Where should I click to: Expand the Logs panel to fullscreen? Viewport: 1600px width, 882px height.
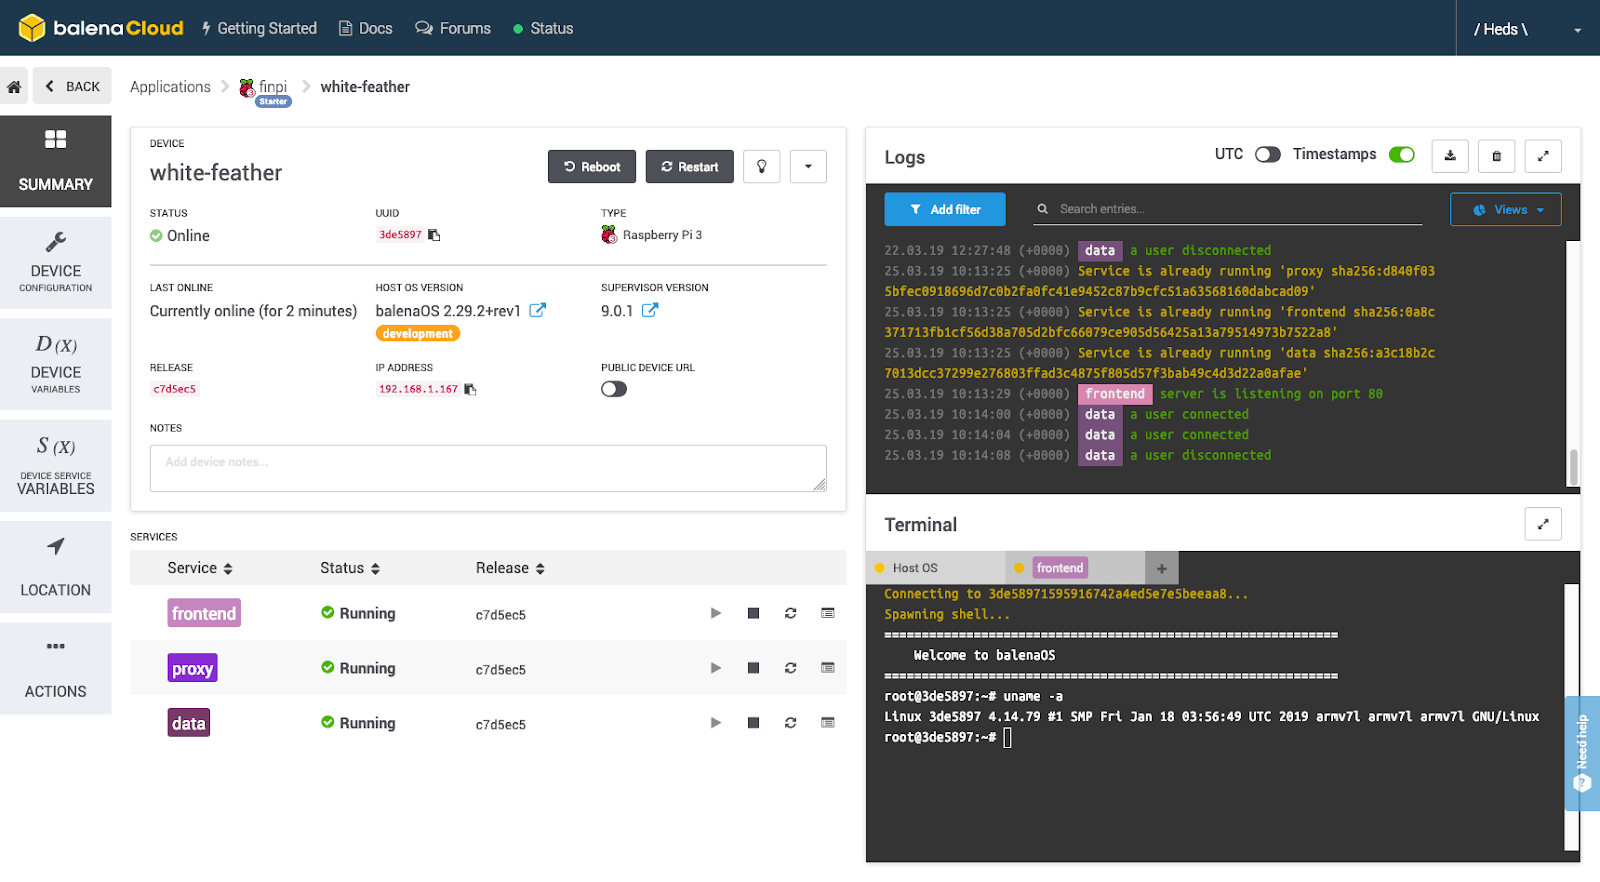[1543, 156]
